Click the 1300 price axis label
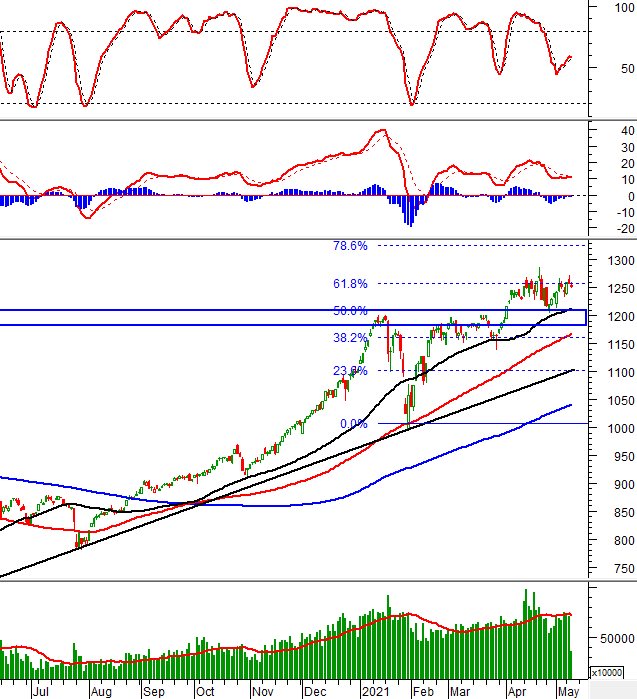The height and width of the screenshot is (699, 637). click(621, 261)
